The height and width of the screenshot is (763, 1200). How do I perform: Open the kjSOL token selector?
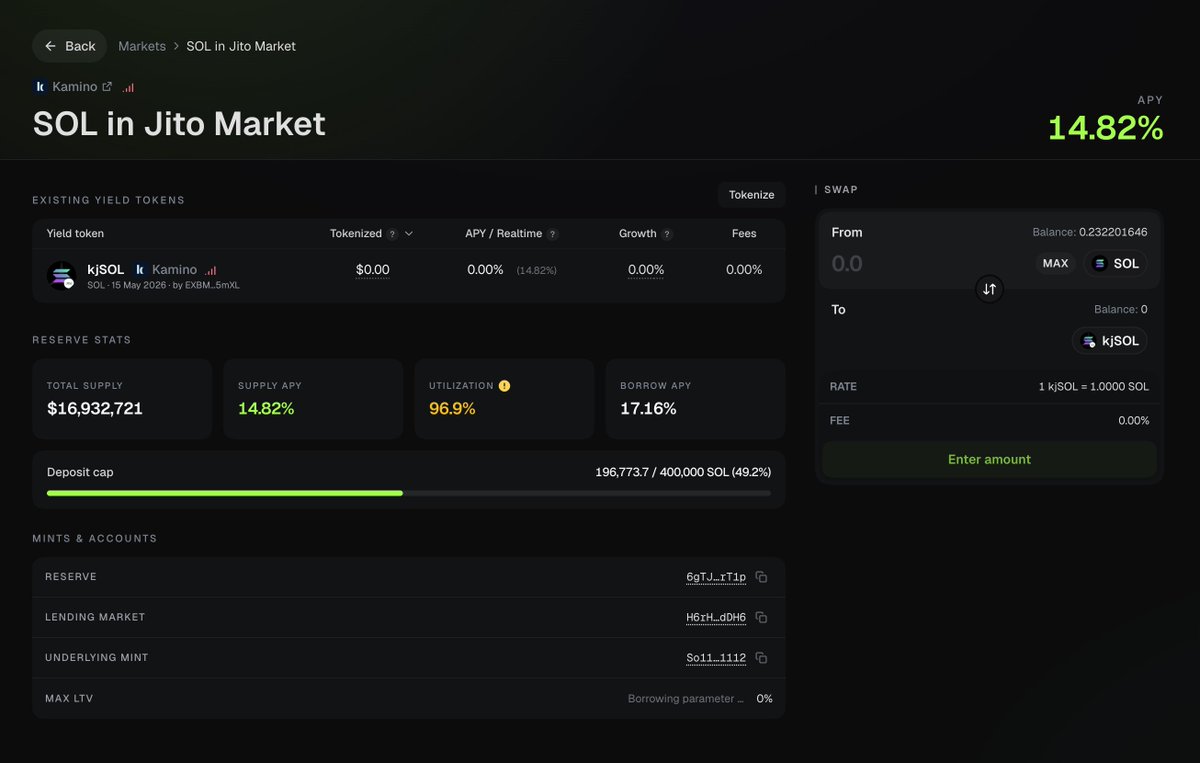[x=1110, y=341]
